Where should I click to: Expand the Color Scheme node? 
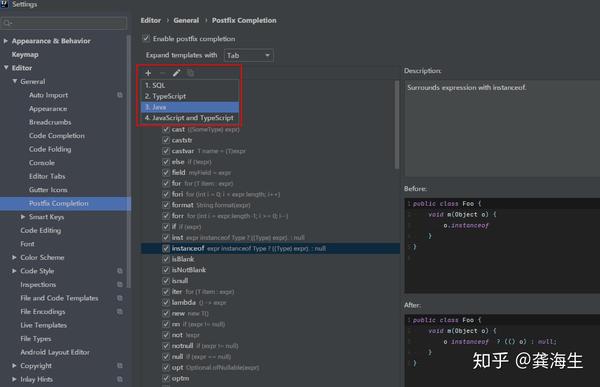[14, 257]
